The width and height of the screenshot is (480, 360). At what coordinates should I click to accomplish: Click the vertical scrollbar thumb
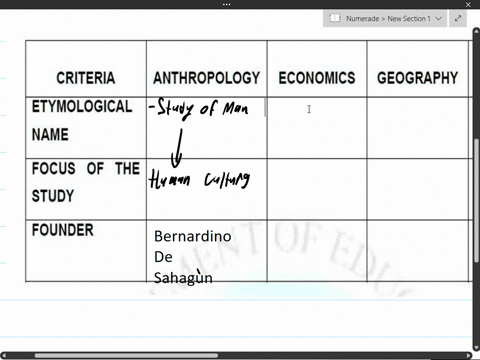(476, 200)
